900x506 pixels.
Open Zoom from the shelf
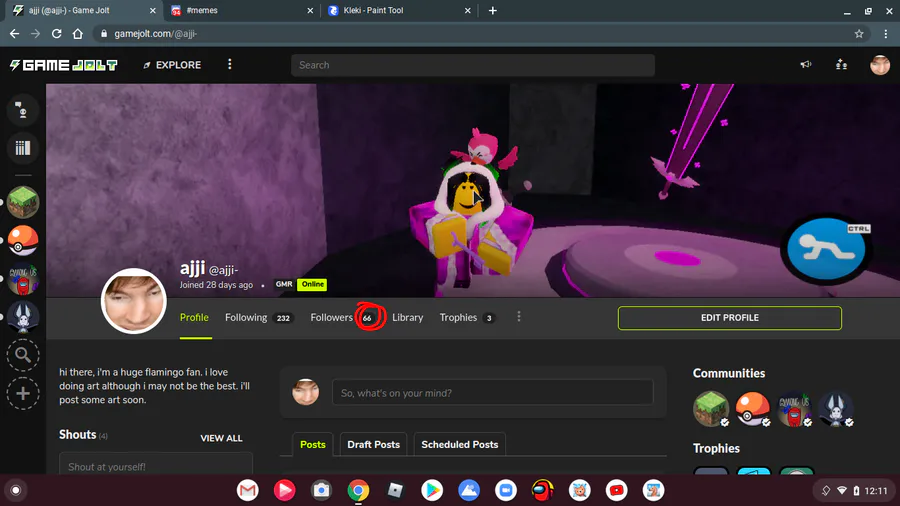point(506,491)
